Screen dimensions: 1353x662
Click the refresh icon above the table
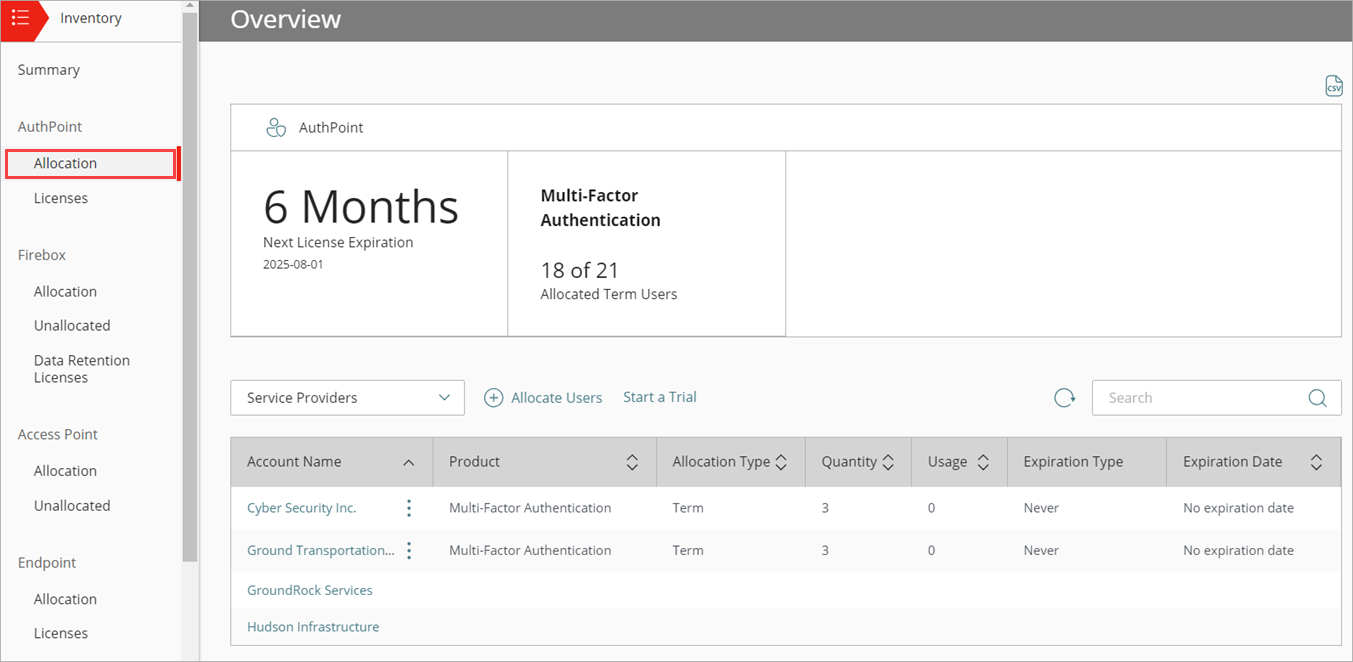(1064, 397)
